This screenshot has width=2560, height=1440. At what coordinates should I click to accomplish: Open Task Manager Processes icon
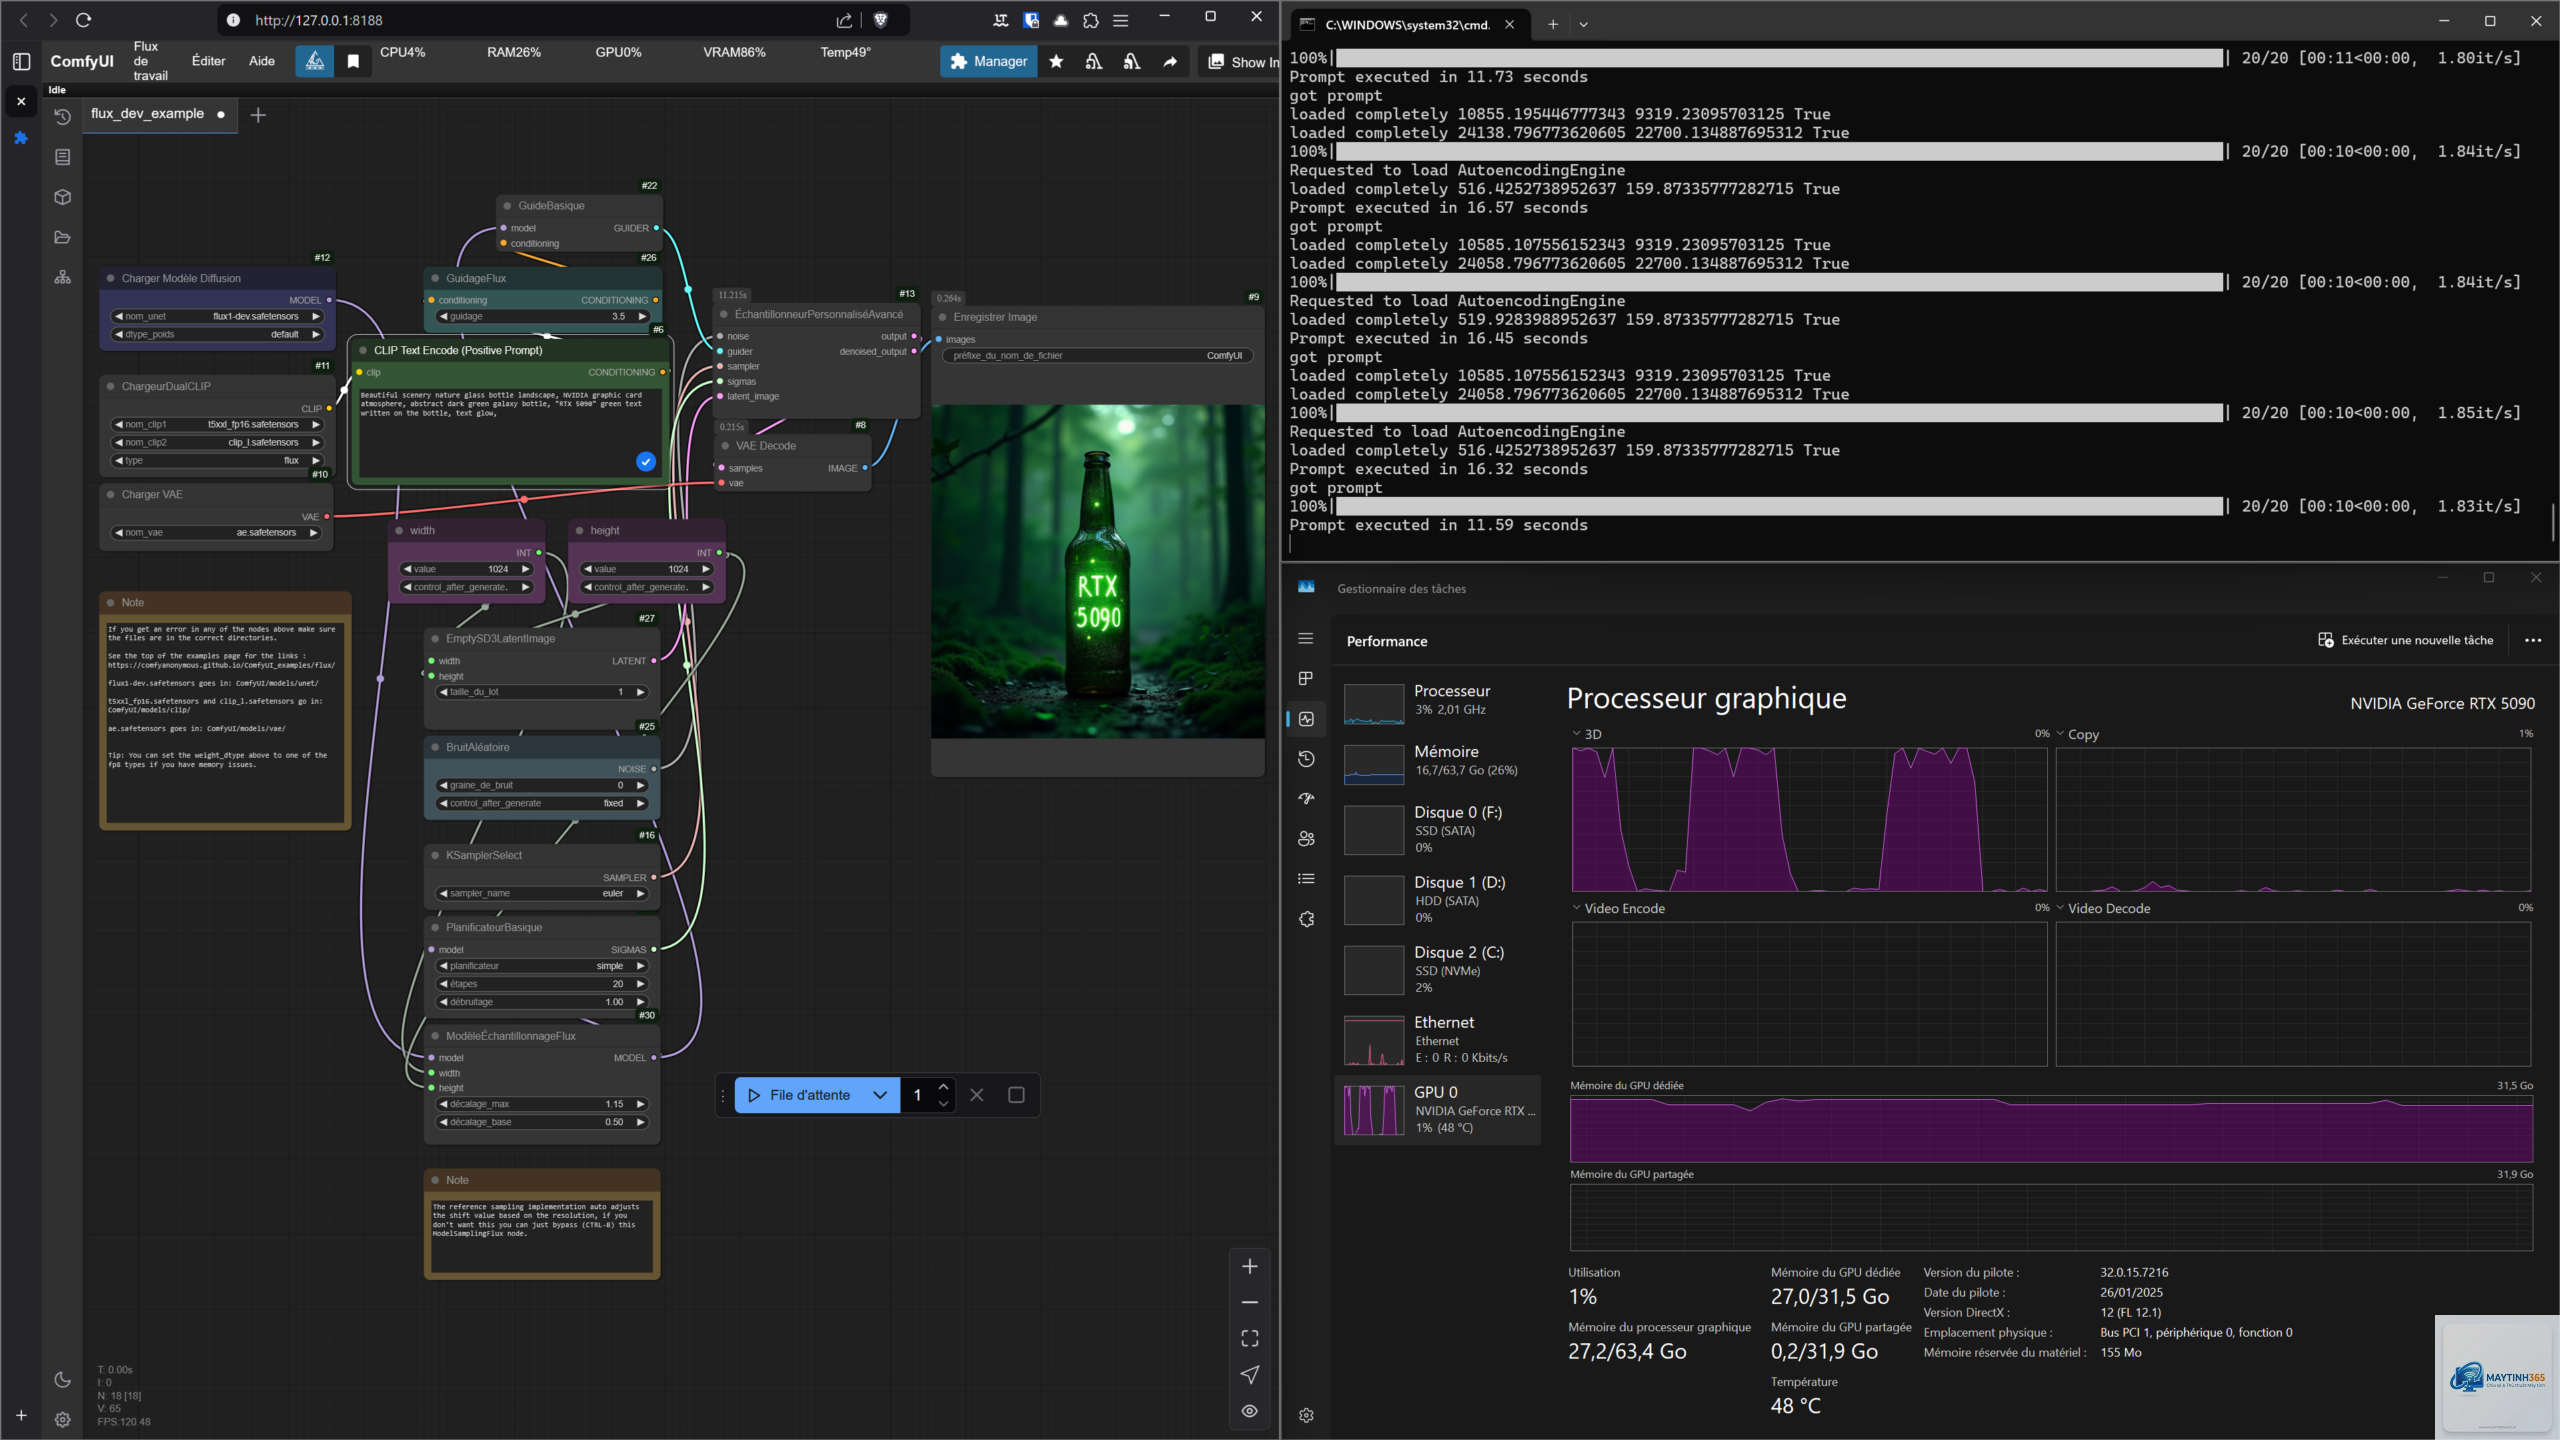[x=1306, y=679]
